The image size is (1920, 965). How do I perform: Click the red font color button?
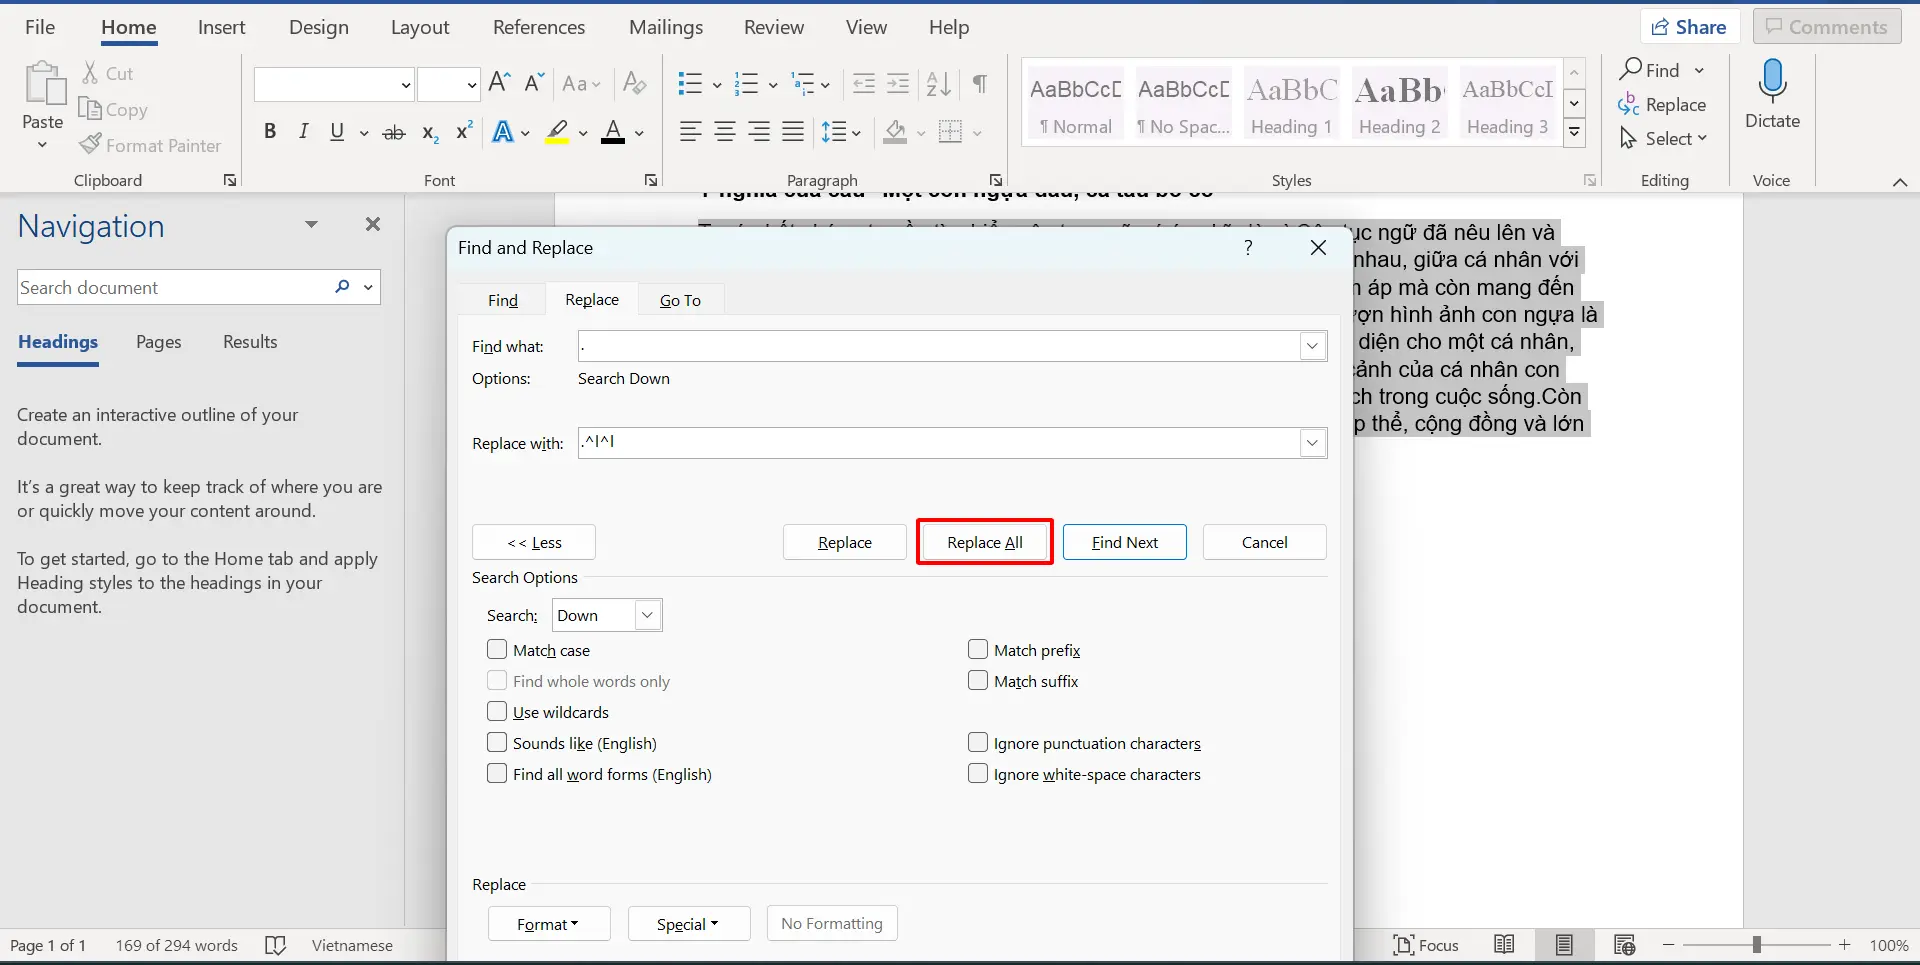point(613,132)
